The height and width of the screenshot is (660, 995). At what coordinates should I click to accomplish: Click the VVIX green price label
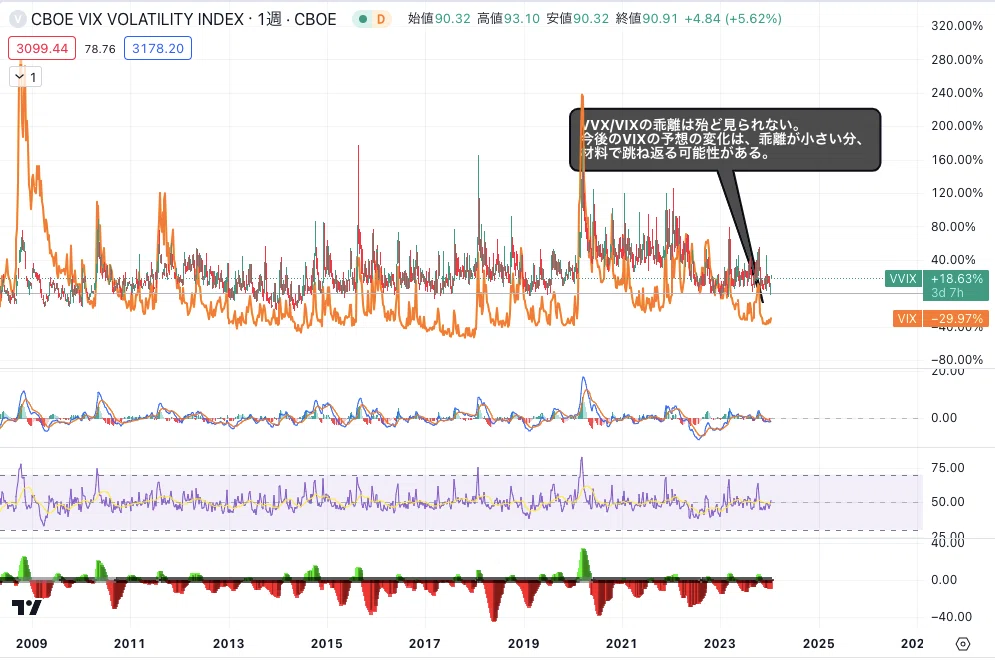coord(903,279)
